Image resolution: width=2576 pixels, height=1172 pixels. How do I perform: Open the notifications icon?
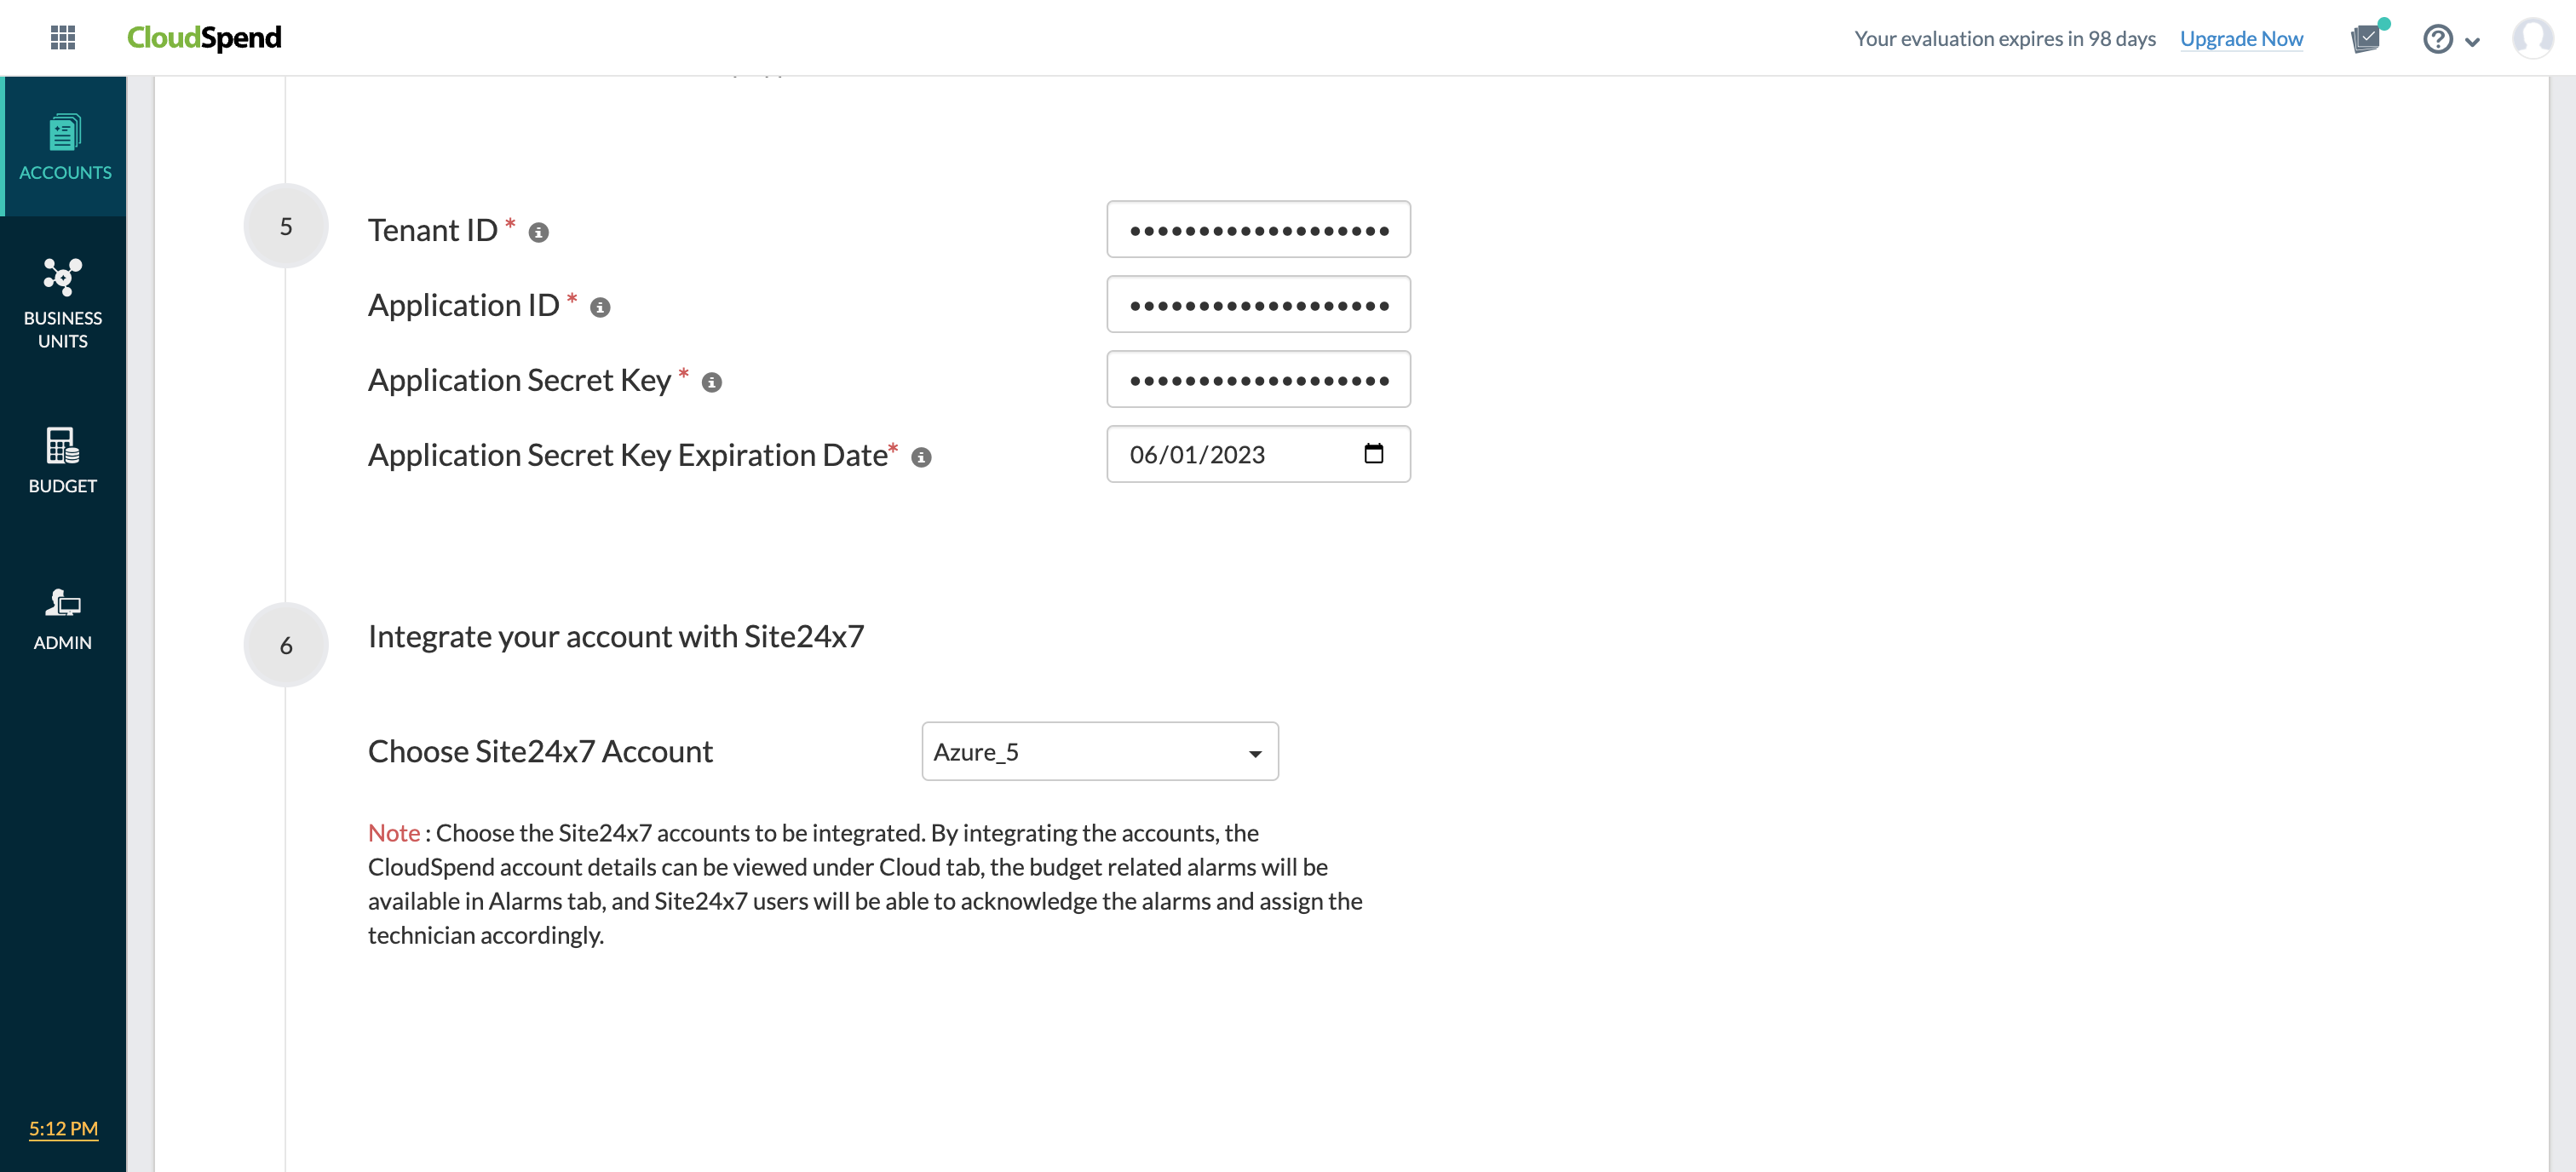pyautogui.click(x=2367, y=38)
